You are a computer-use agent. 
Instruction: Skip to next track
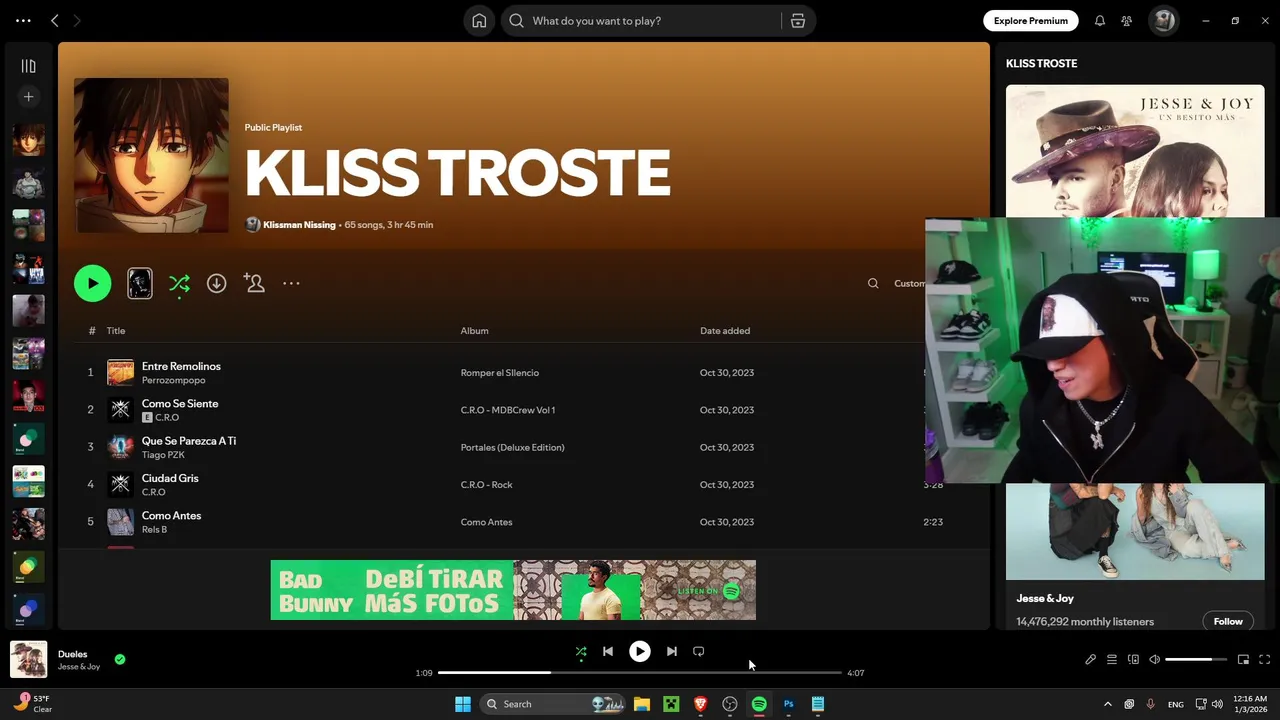[672, 651]
